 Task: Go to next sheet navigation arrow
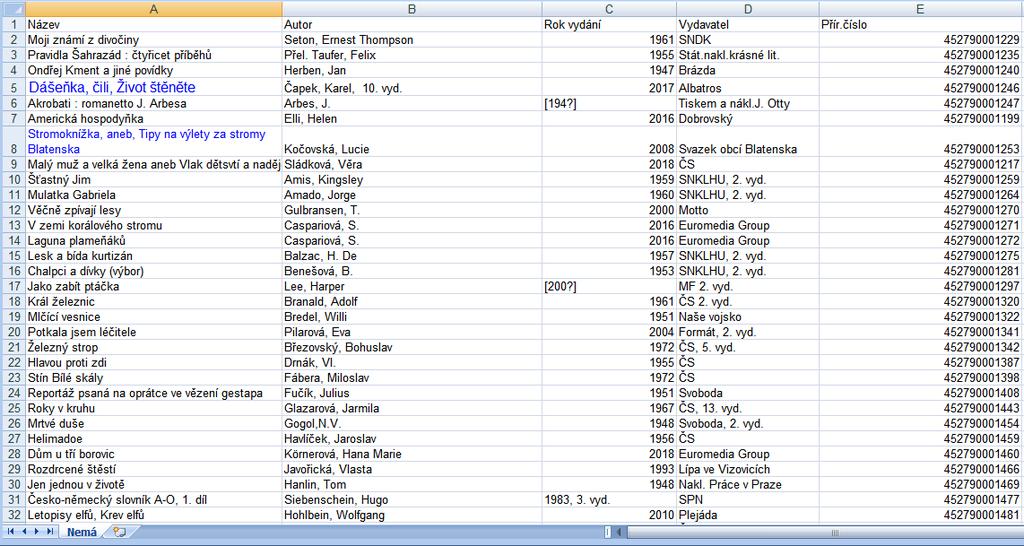tap(37, 532)
